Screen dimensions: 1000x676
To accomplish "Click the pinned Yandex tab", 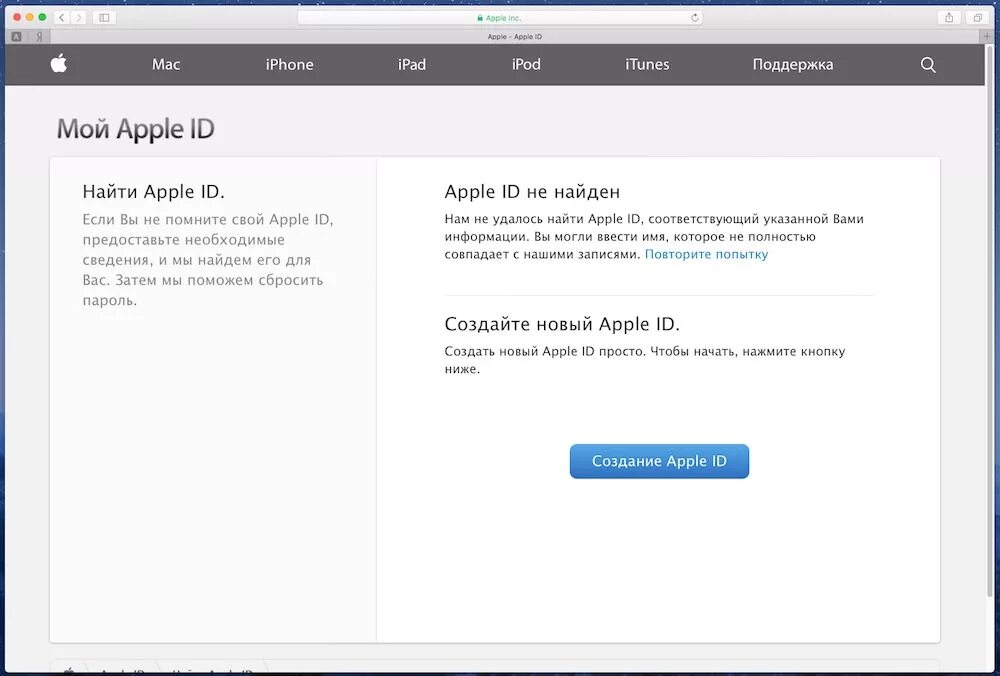I will pyautogui.click(x=39, y=36).
